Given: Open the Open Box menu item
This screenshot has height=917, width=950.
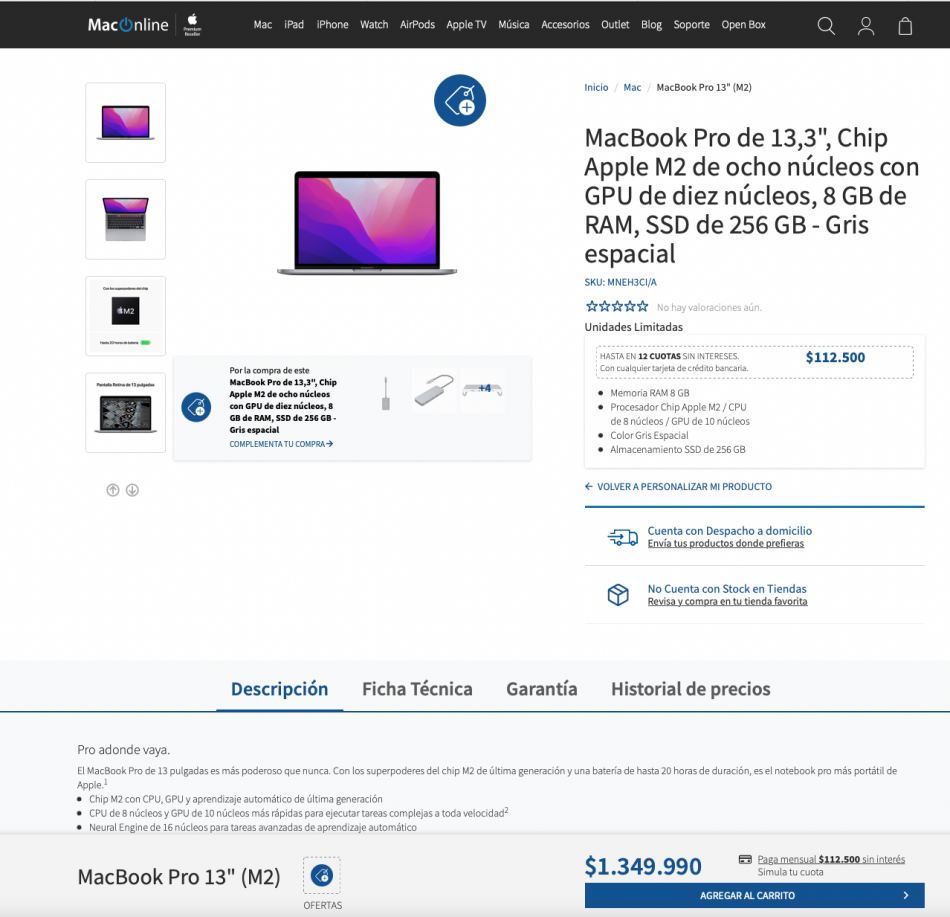Looking at the screenshot, I should pos(743,25).
